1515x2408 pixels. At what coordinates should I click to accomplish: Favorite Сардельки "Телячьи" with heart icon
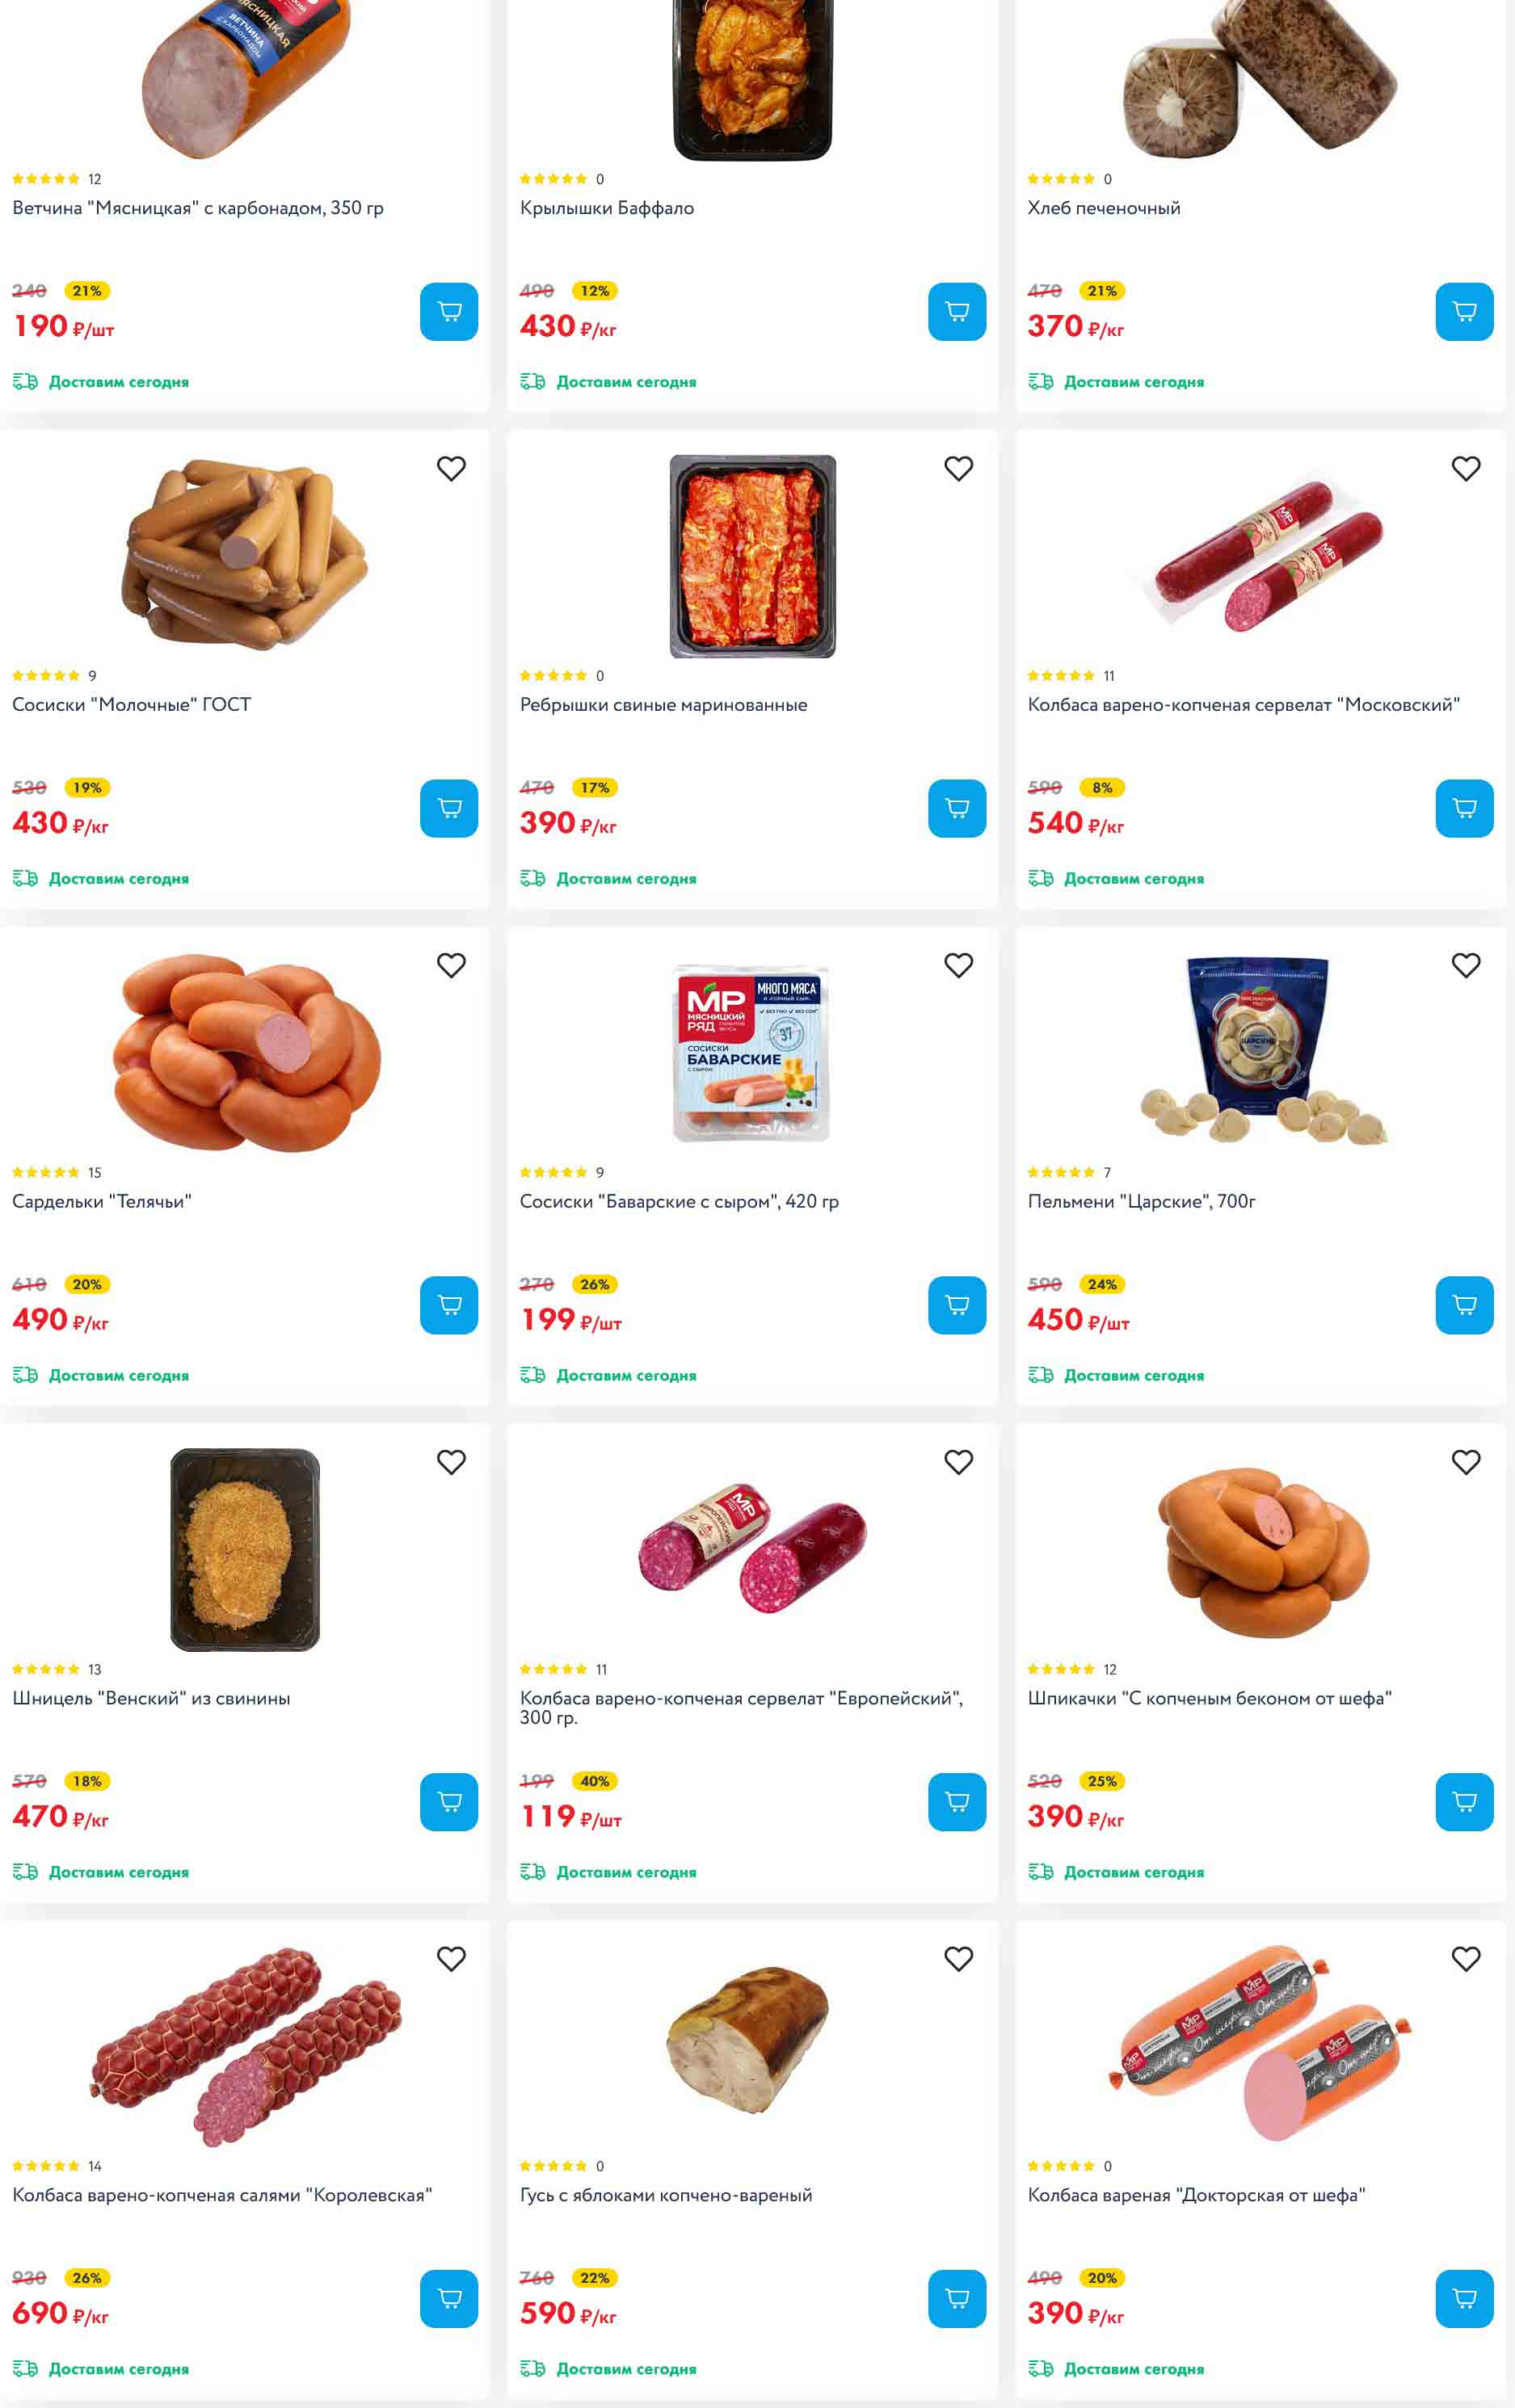451,965
